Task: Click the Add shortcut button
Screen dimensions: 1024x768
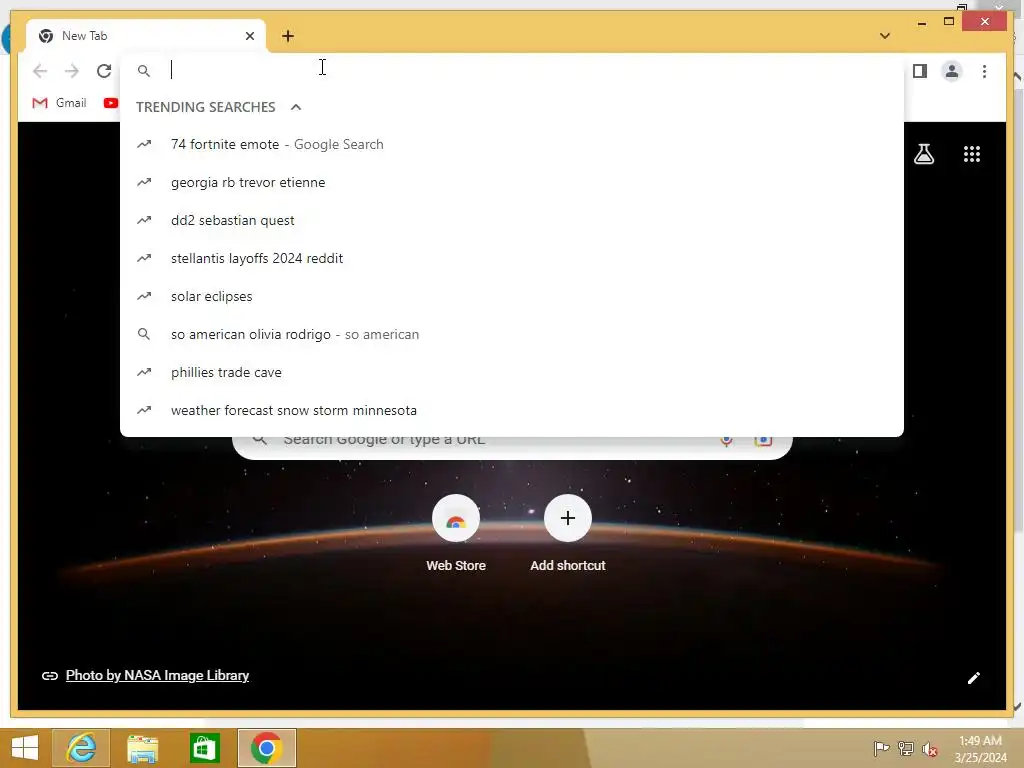Action: [568, 534]
